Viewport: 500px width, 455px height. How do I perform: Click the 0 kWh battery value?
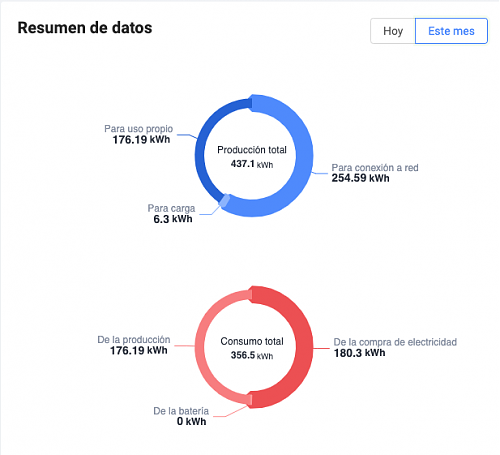click(191, 421)
